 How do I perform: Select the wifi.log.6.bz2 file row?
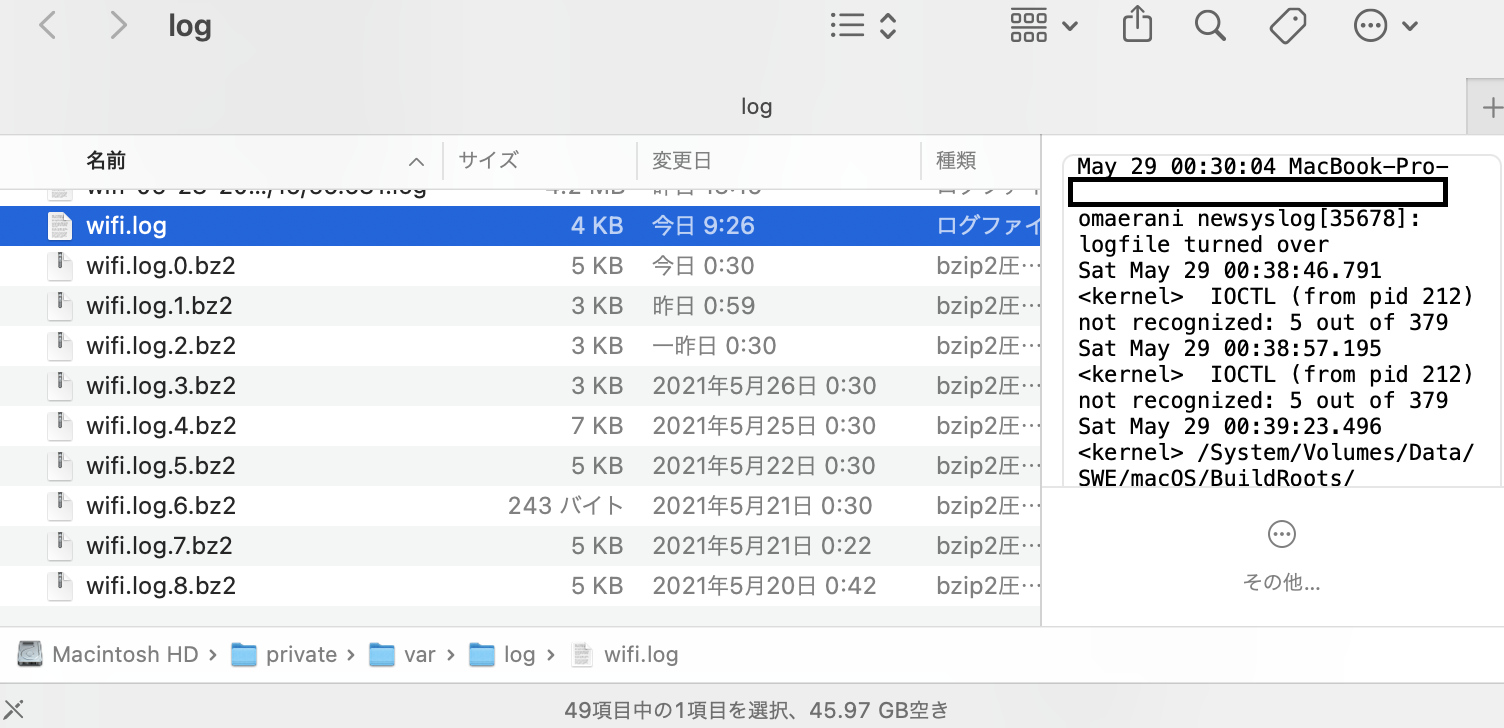[x=160, y=506]
